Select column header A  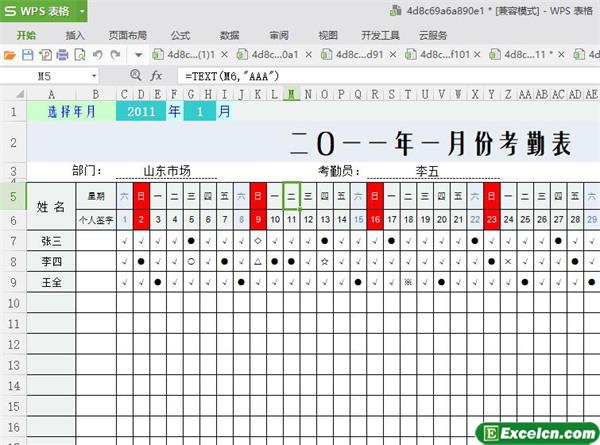(51, 94)
